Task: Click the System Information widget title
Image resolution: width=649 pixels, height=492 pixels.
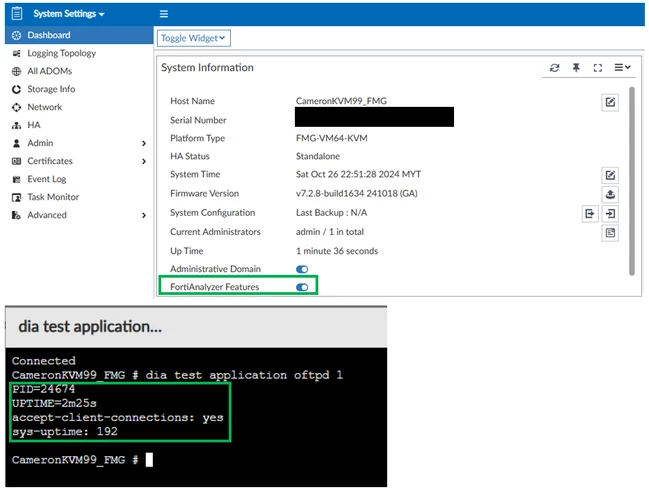Action: coord(207,67)
